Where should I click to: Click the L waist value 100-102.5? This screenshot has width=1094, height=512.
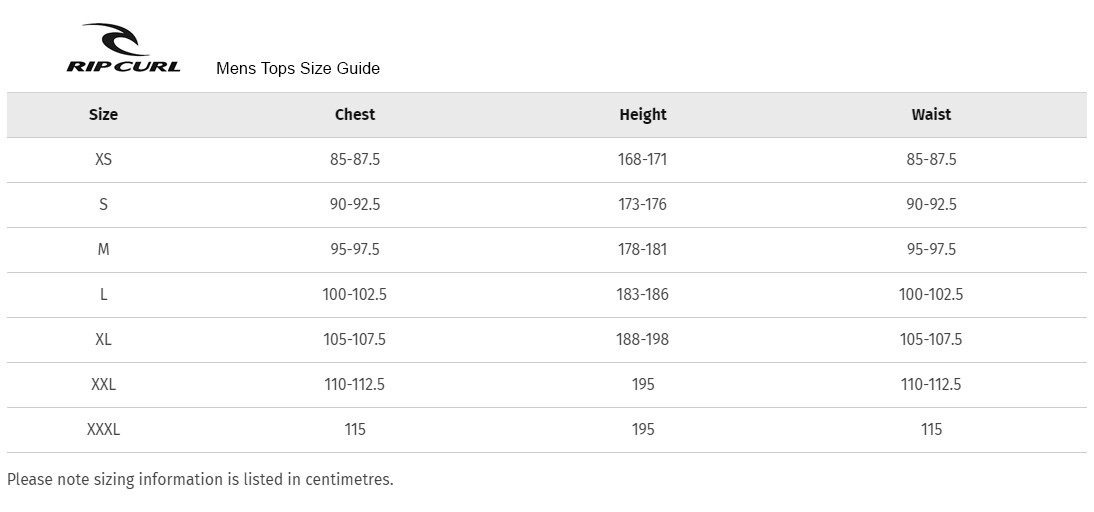[x=931, y=294]
